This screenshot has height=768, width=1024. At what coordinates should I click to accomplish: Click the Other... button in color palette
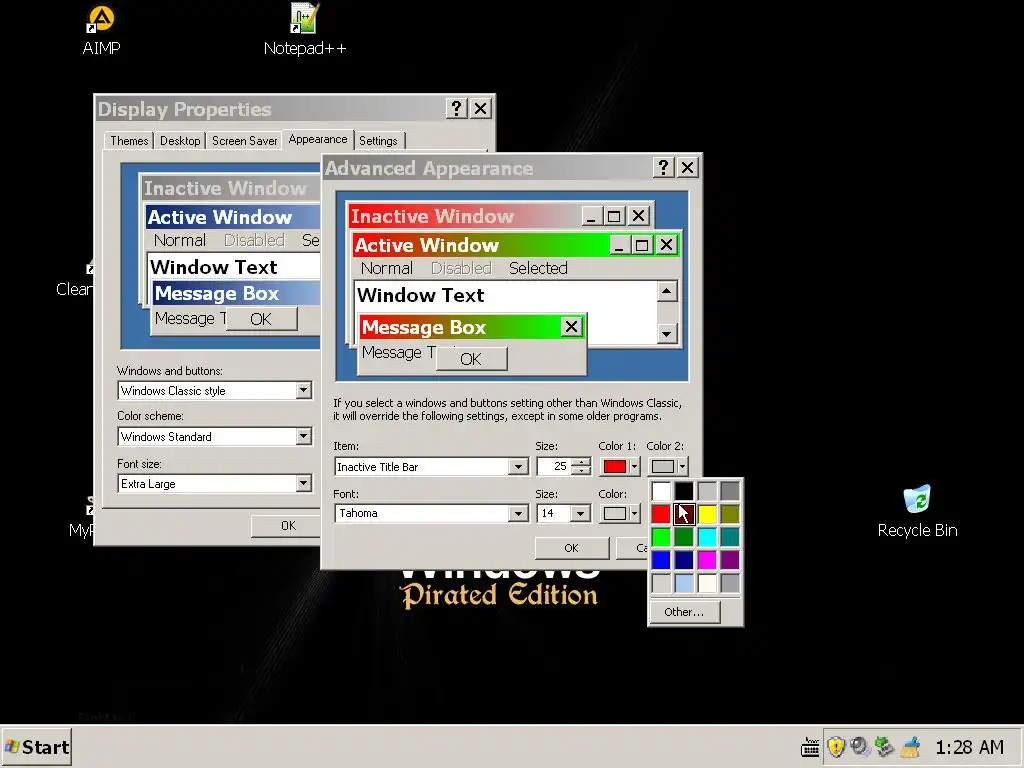coord(684,612)
